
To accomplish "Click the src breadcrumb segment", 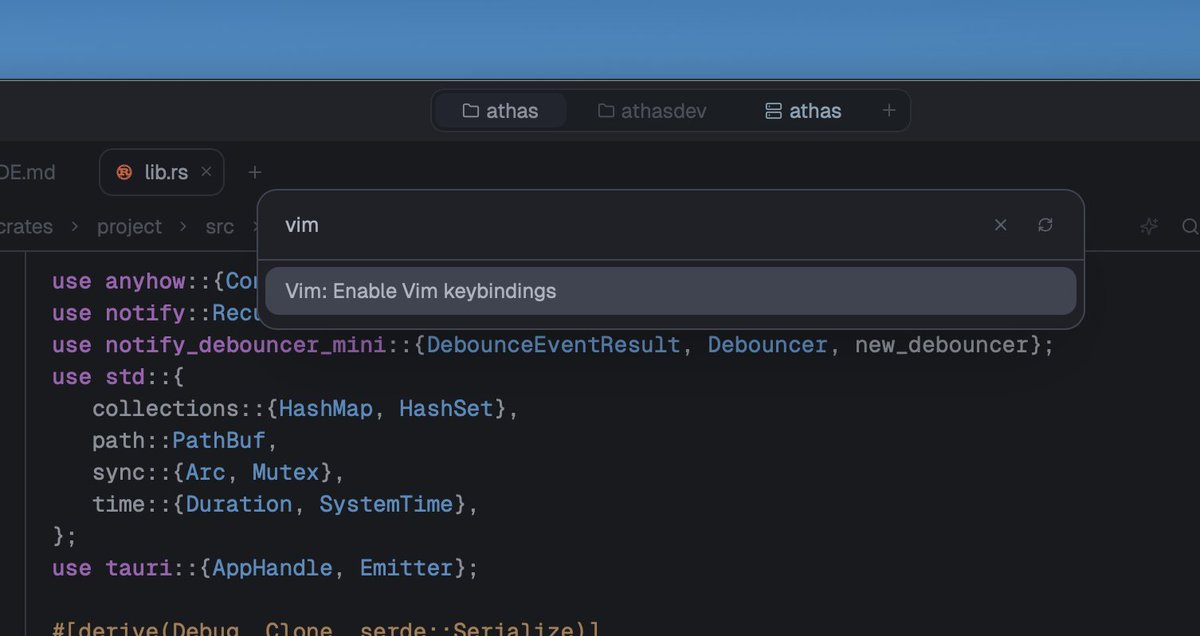I will pos(220,227).
